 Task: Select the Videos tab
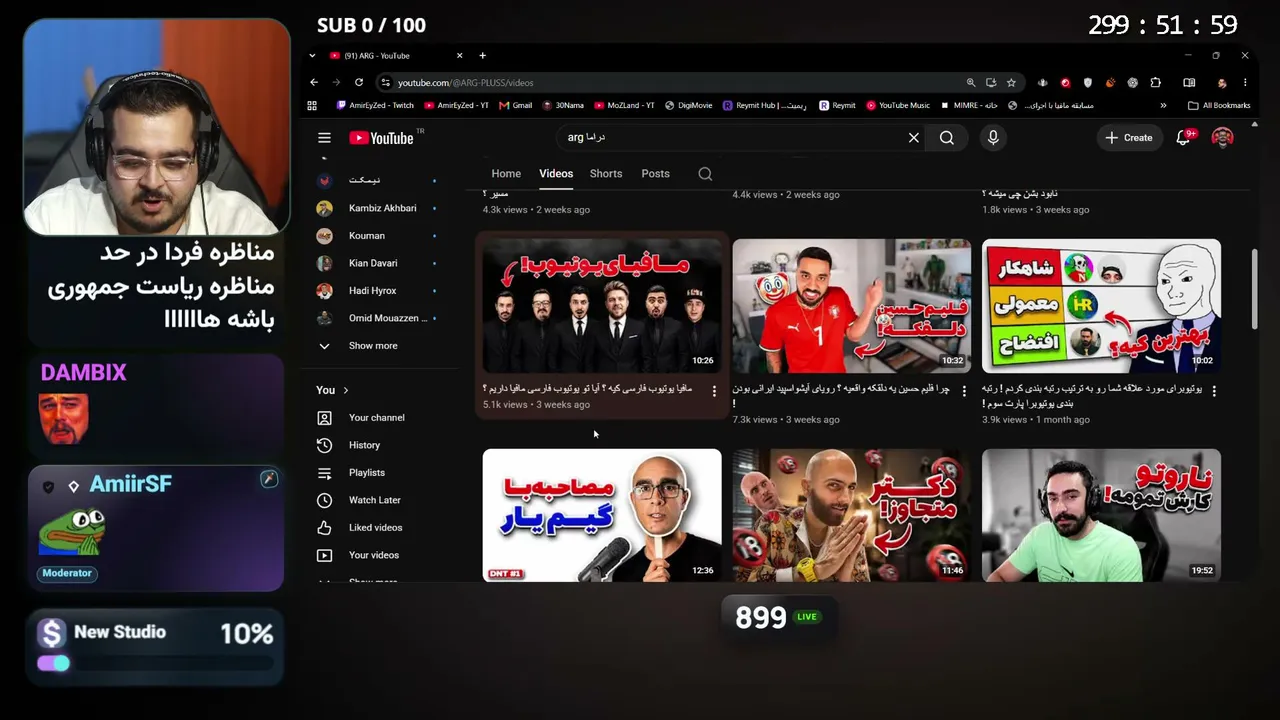(x=556, y=174)
